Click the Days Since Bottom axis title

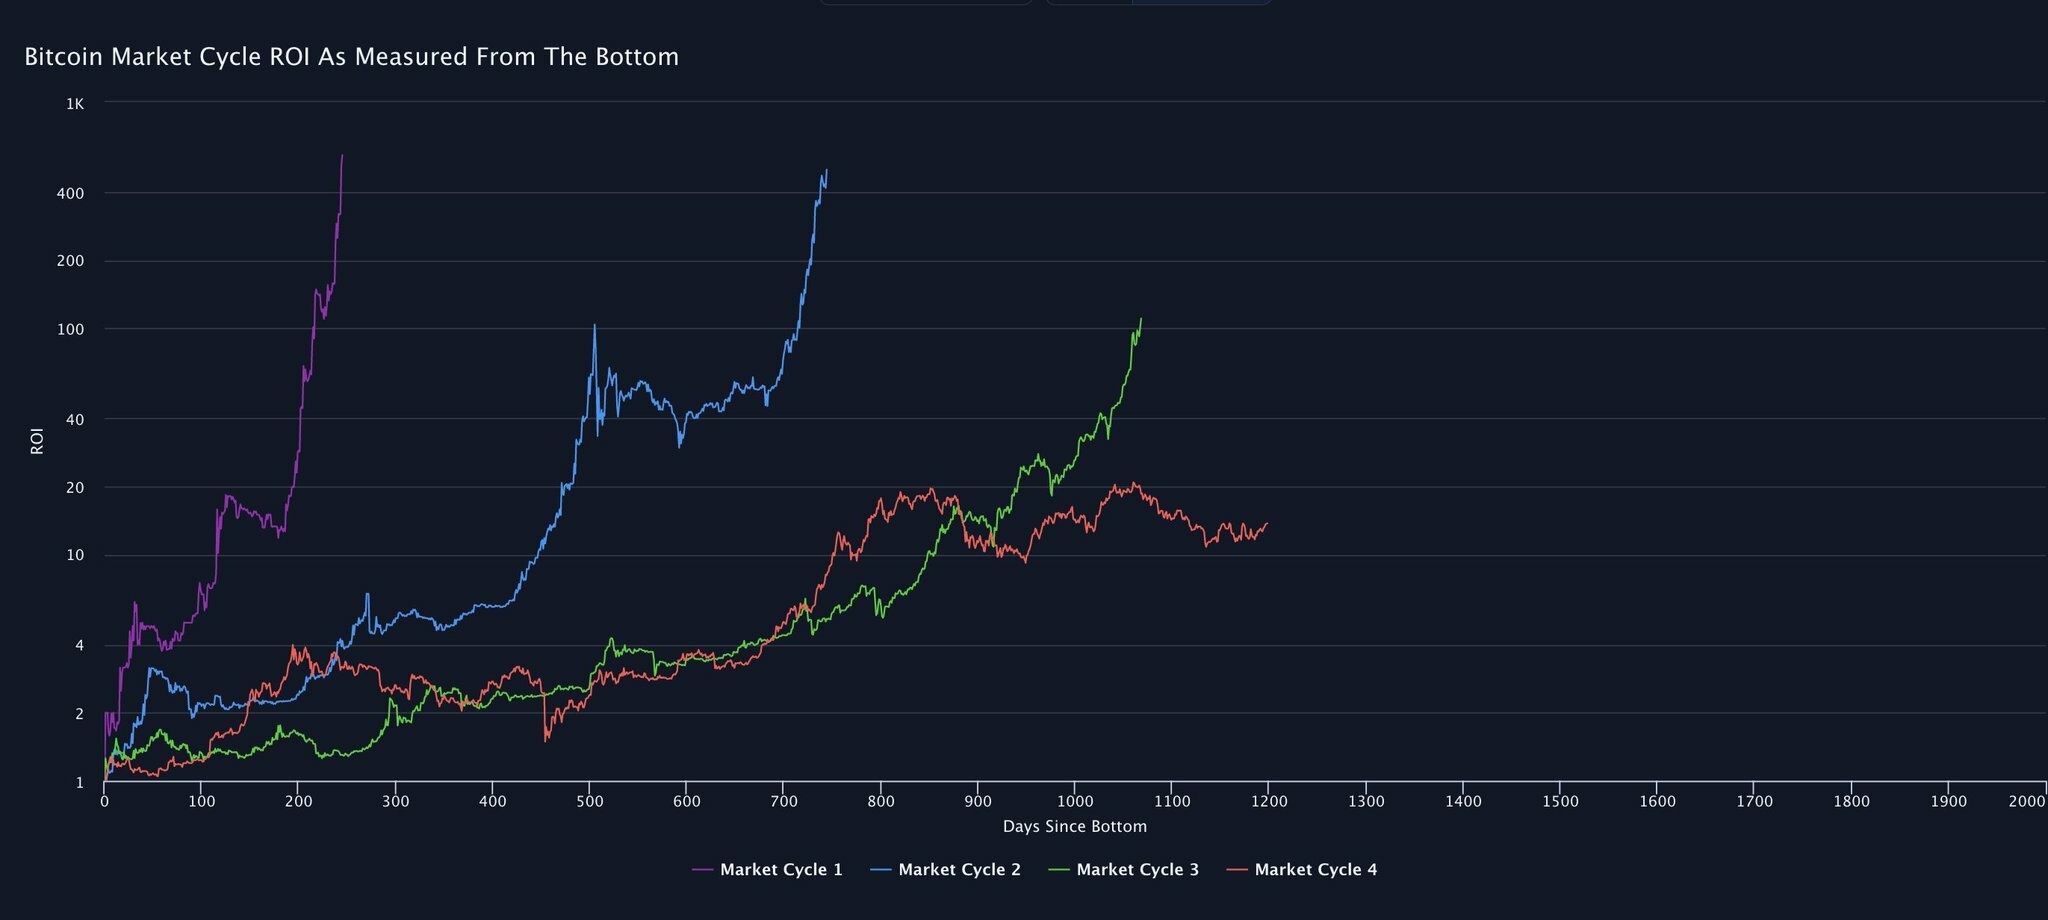[1074, 827]
